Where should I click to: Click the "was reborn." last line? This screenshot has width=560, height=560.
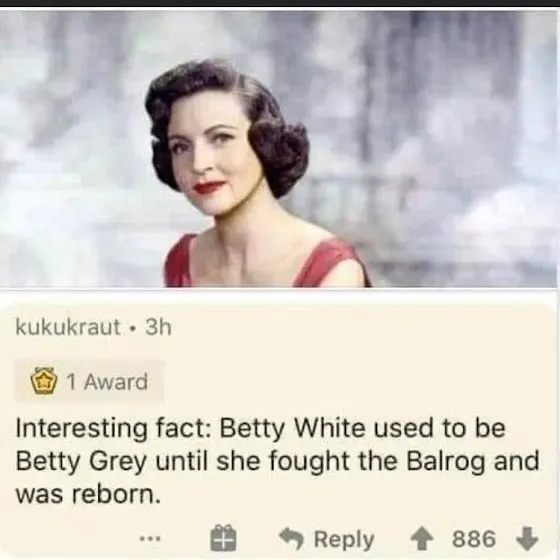(88, 495)
